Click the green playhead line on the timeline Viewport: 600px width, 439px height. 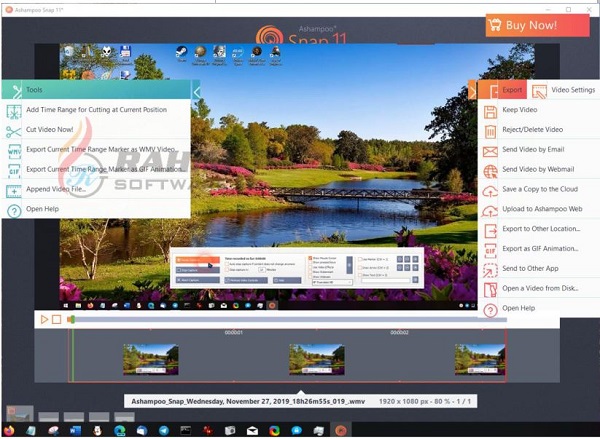click(73, 355)
